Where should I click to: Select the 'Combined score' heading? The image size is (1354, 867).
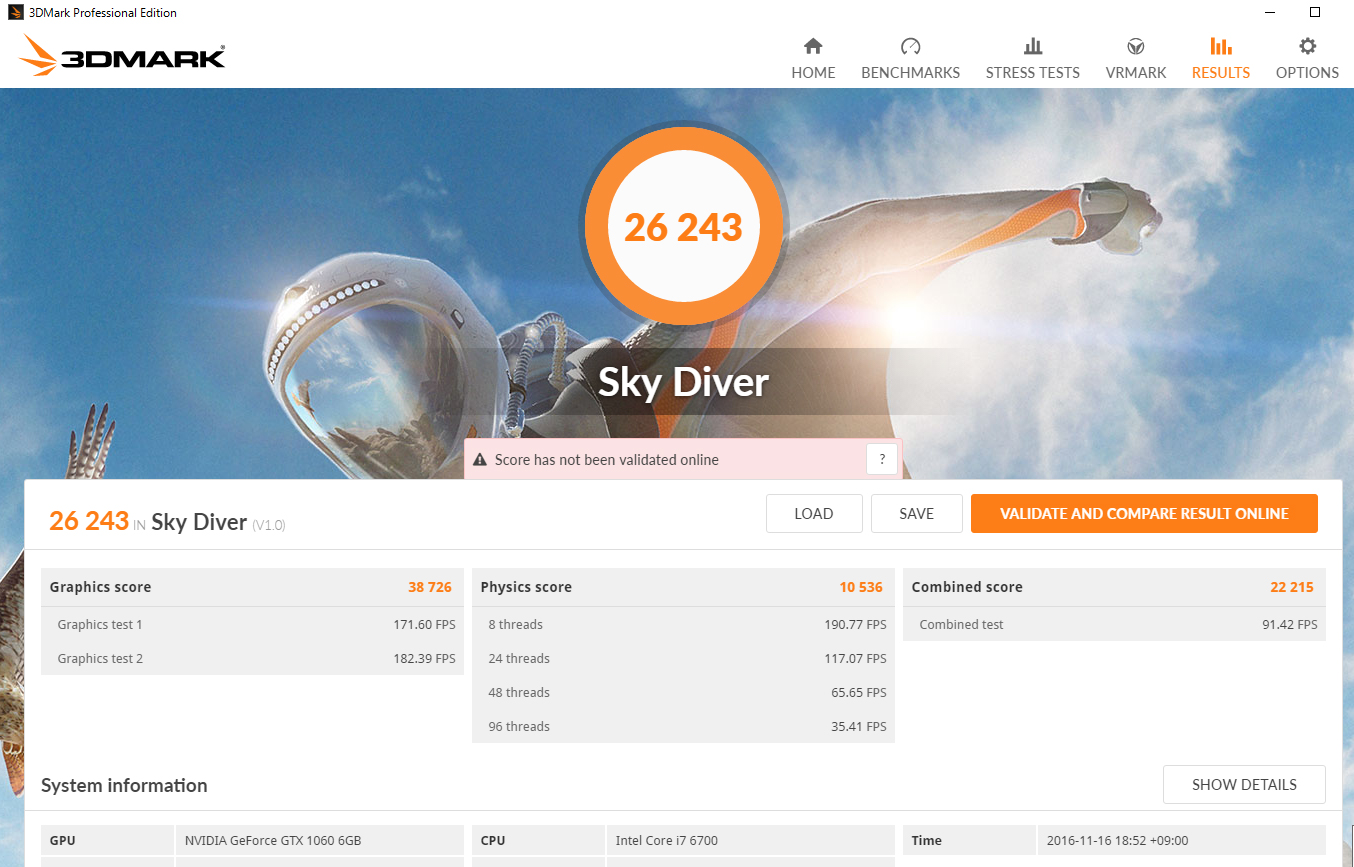click(x=967, y=587)
